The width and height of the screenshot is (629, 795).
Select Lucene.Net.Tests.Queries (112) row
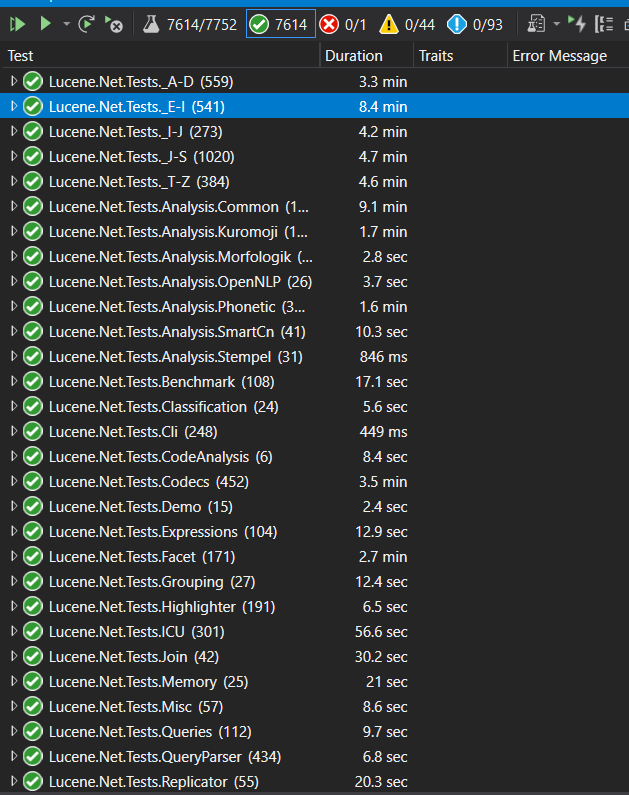pyautogui.click(x=314, y=732)
